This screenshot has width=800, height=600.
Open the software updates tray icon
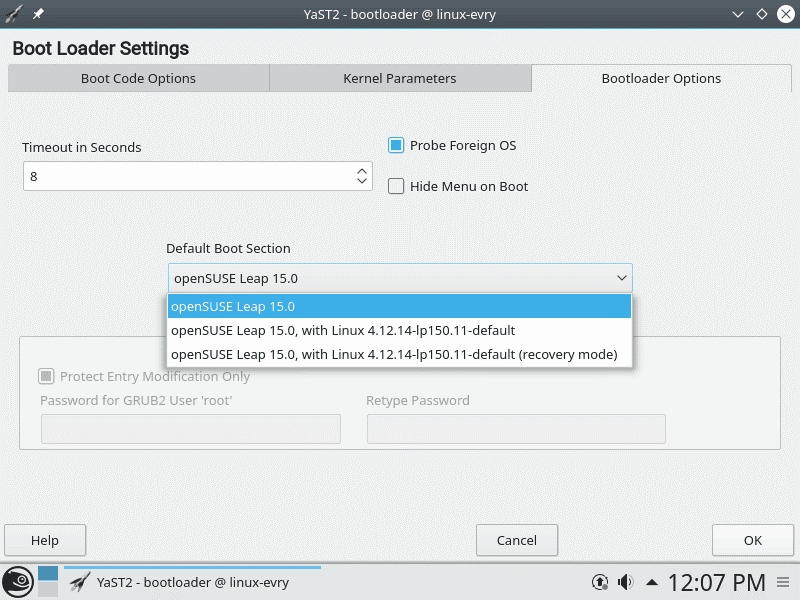point(599,581)
